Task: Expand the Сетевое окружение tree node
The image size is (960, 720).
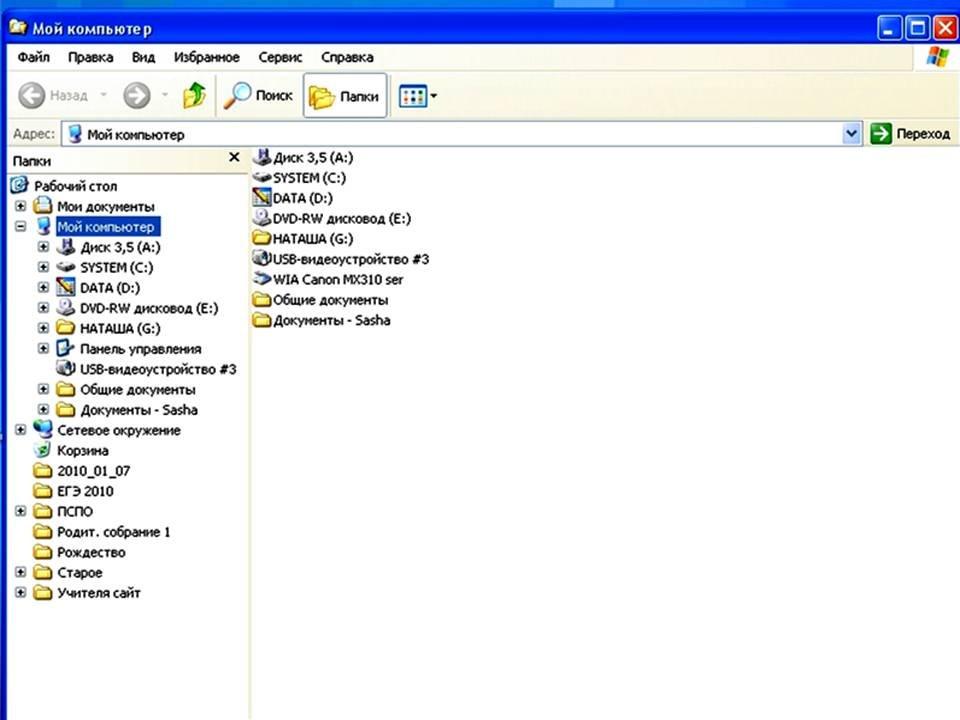Action: coord(20,430)
